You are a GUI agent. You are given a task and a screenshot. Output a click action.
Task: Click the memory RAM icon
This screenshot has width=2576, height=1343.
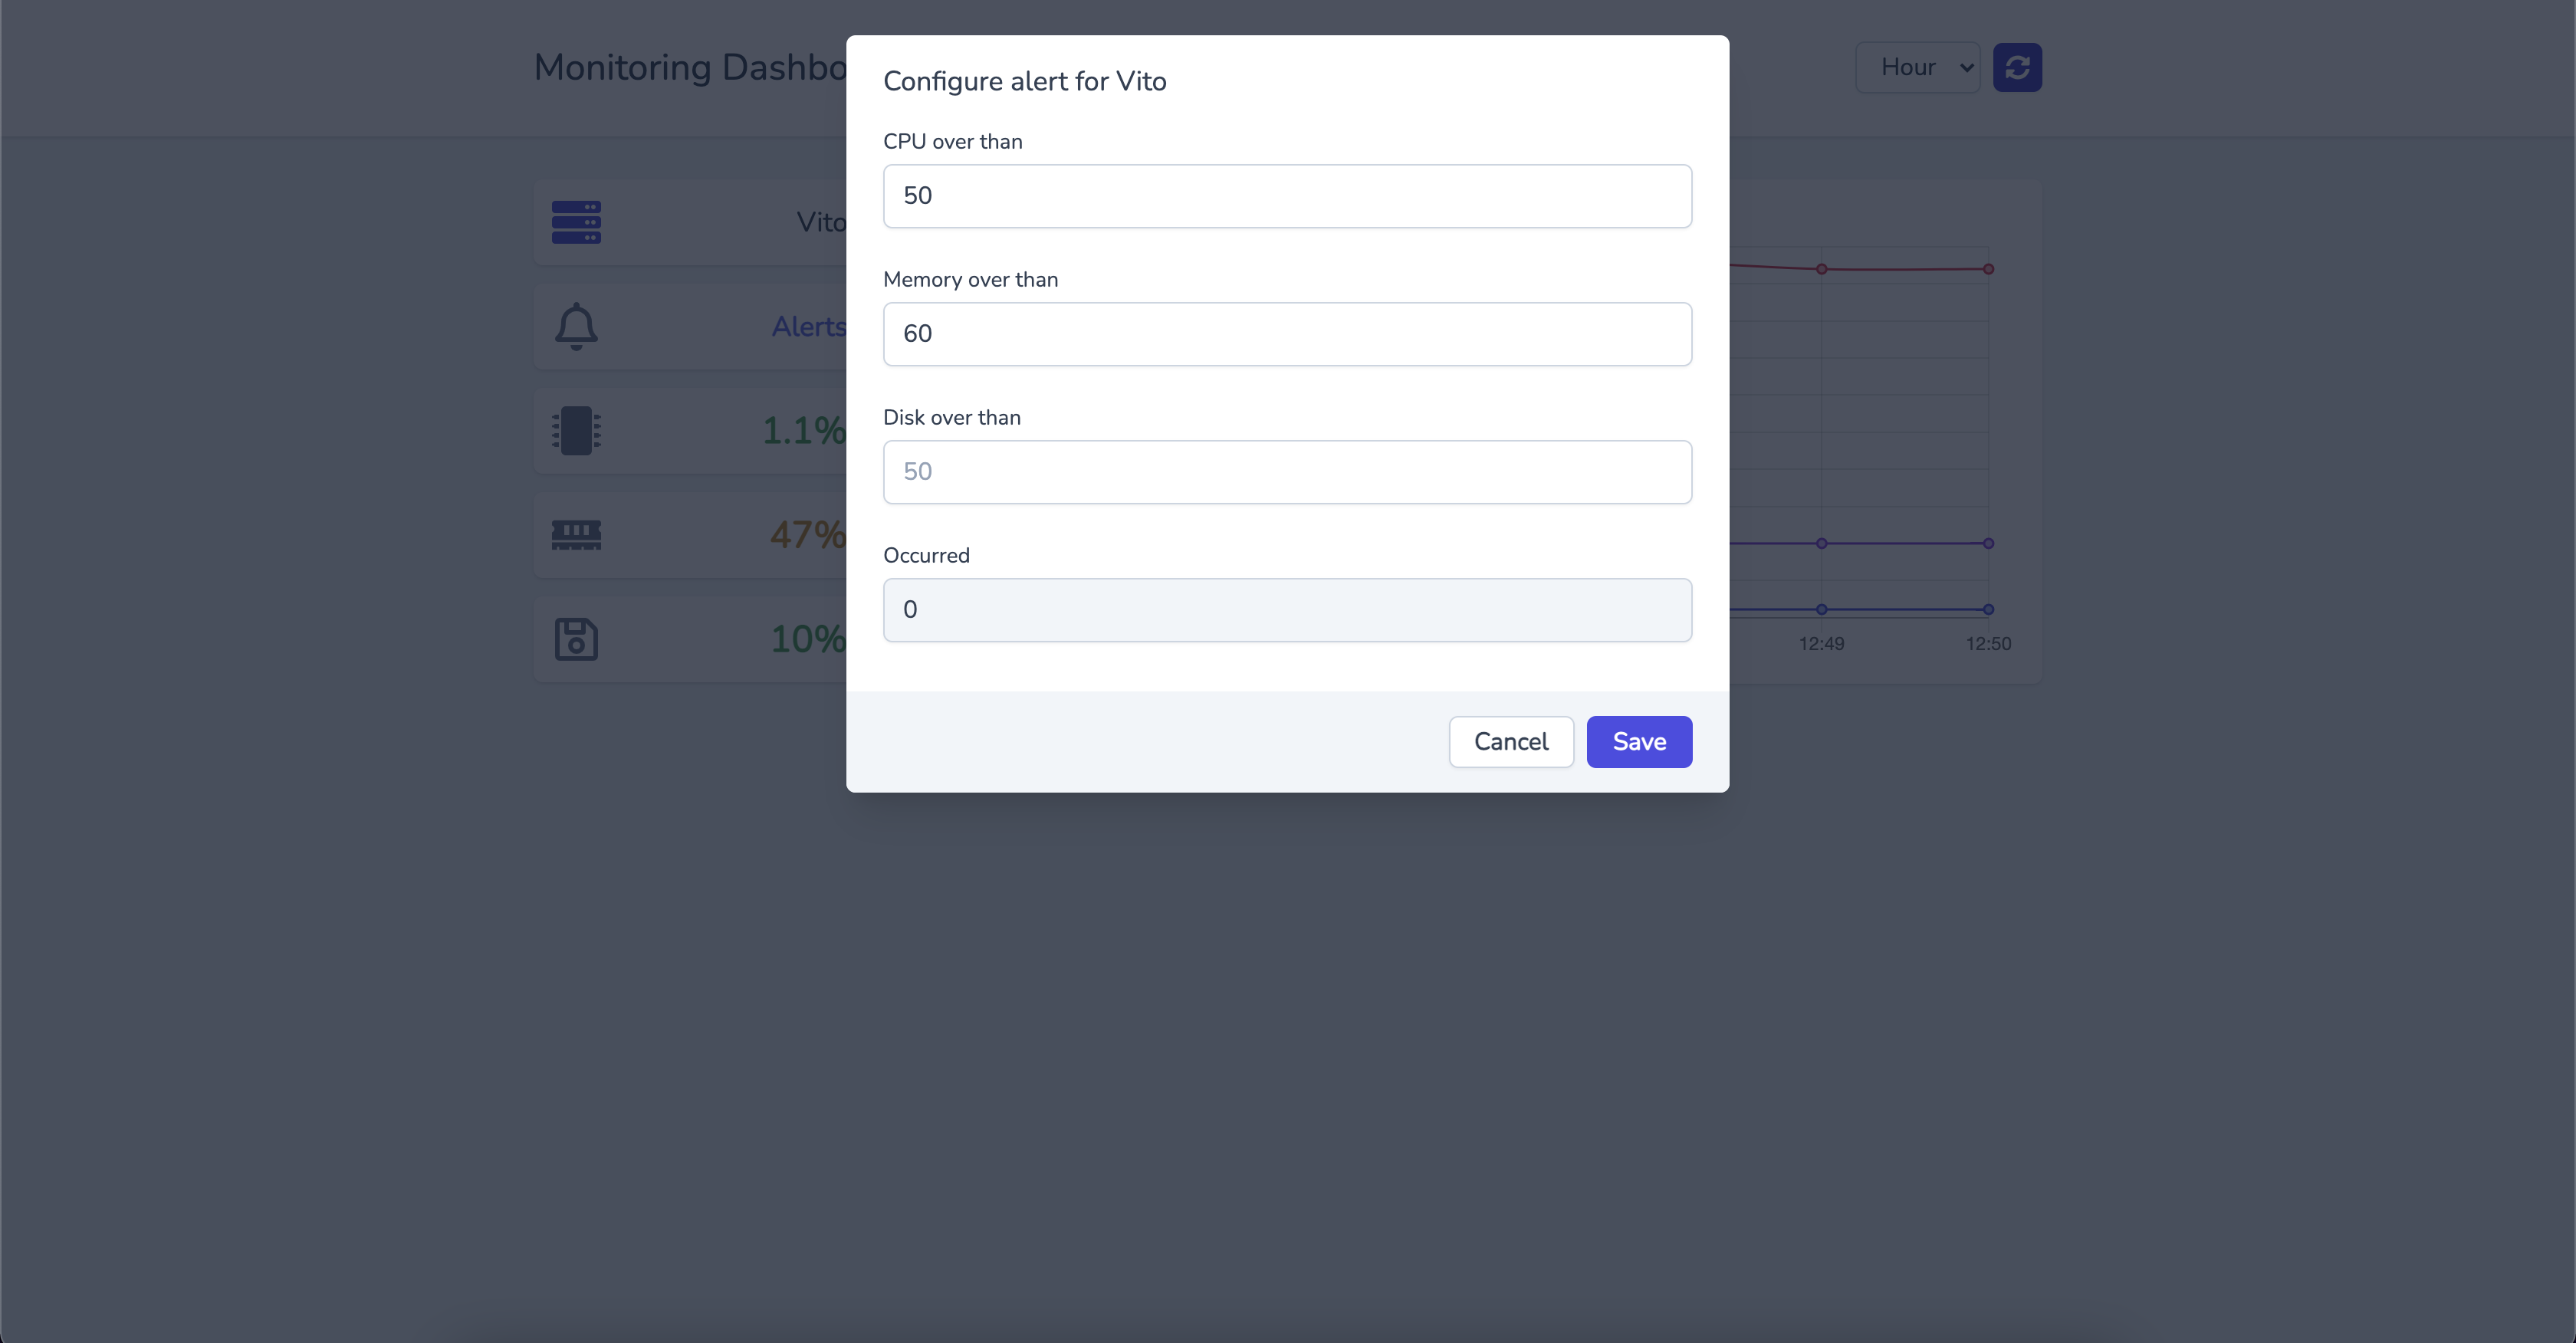(576, 535)
